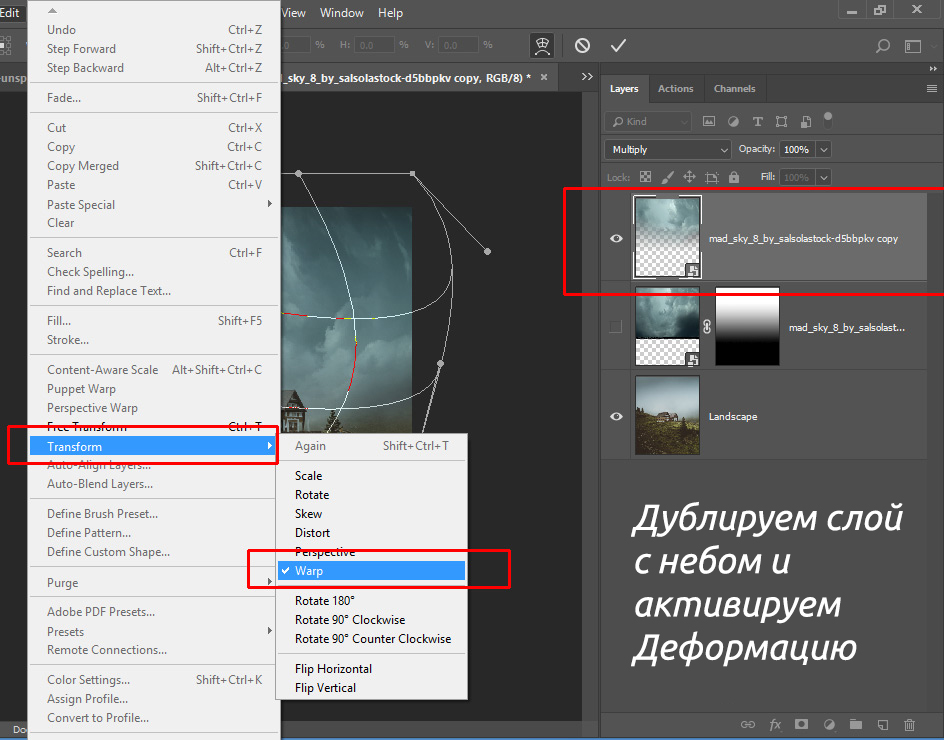
Task: Create a new layer
Action: (883, 724)
